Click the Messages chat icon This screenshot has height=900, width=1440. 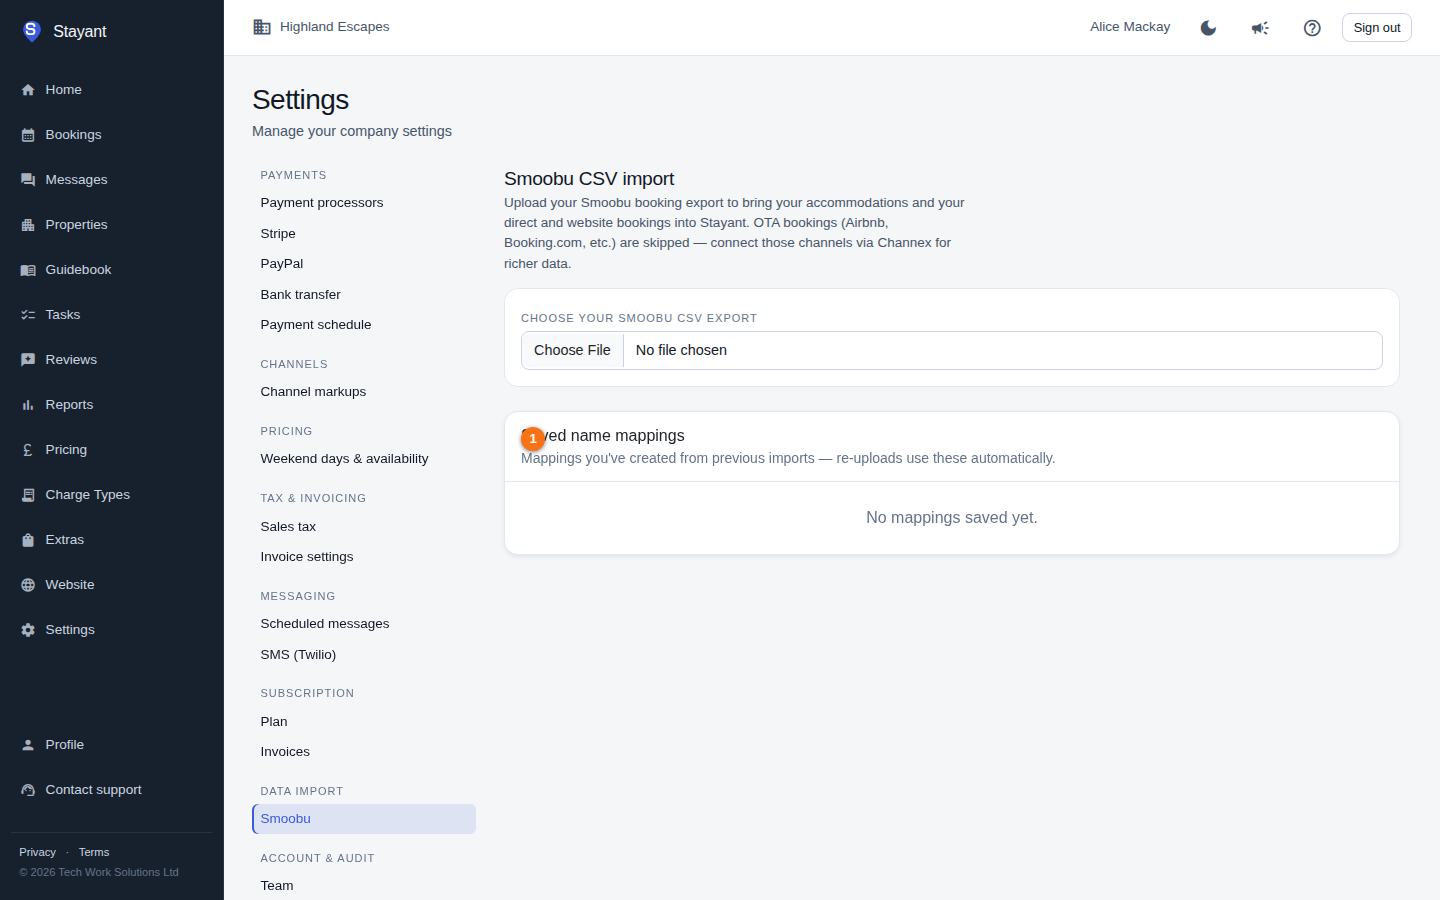click(x=28, y=180)
